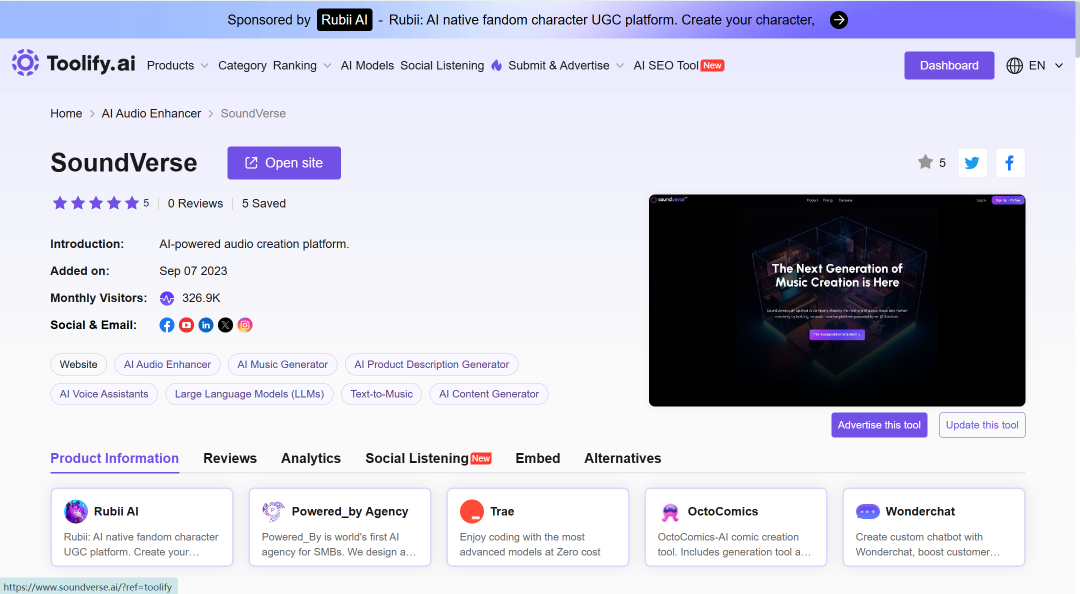The height and width of the screenshot is (594, 1080).
Task: Switch to the Alternatives tab
Action: tap(623, 458)
